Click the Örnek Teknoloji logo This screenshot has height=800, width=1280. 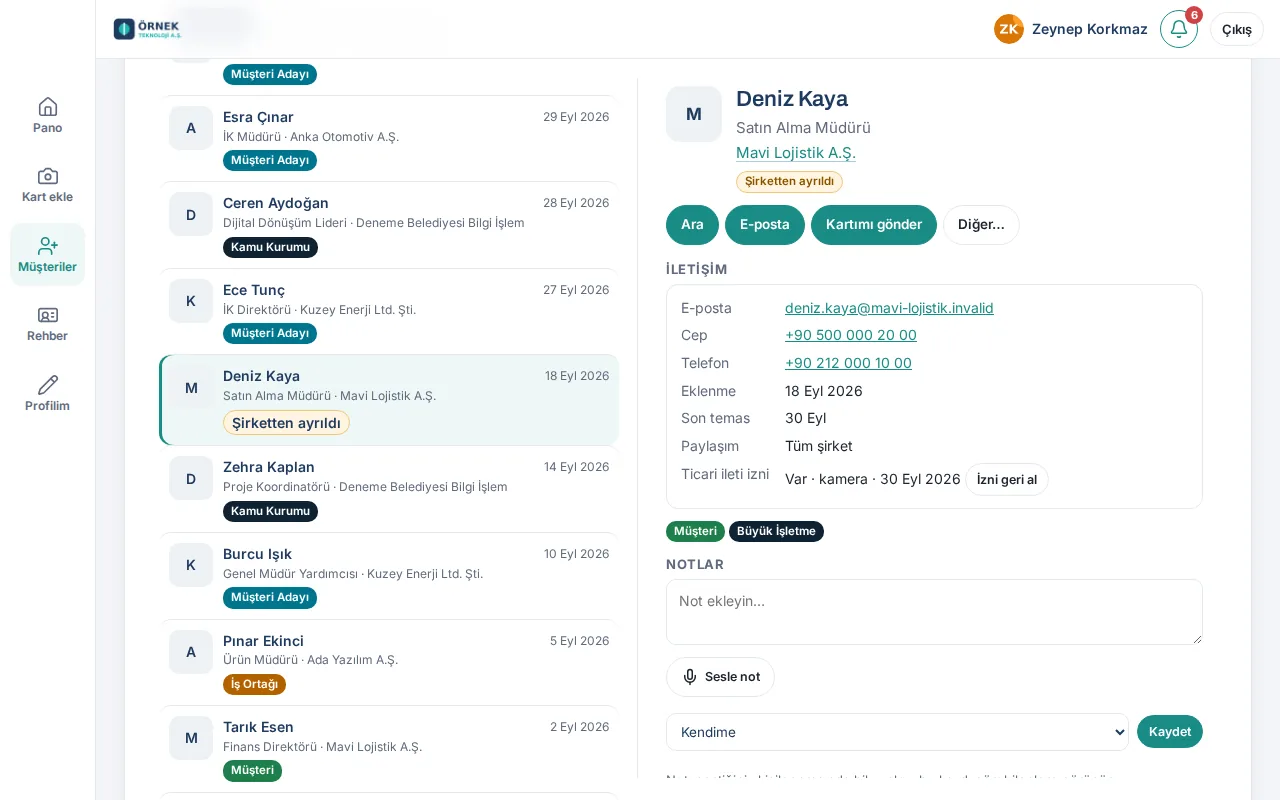[148, 29]
